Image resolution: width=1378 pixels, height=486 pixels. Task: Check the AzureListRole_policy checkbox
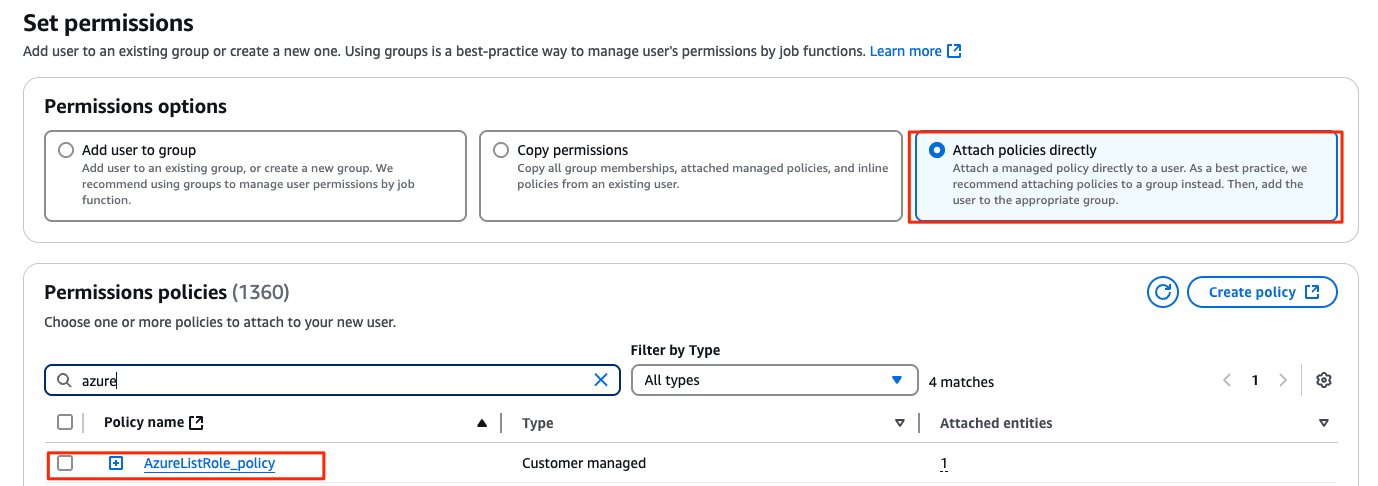pos(65,463)
